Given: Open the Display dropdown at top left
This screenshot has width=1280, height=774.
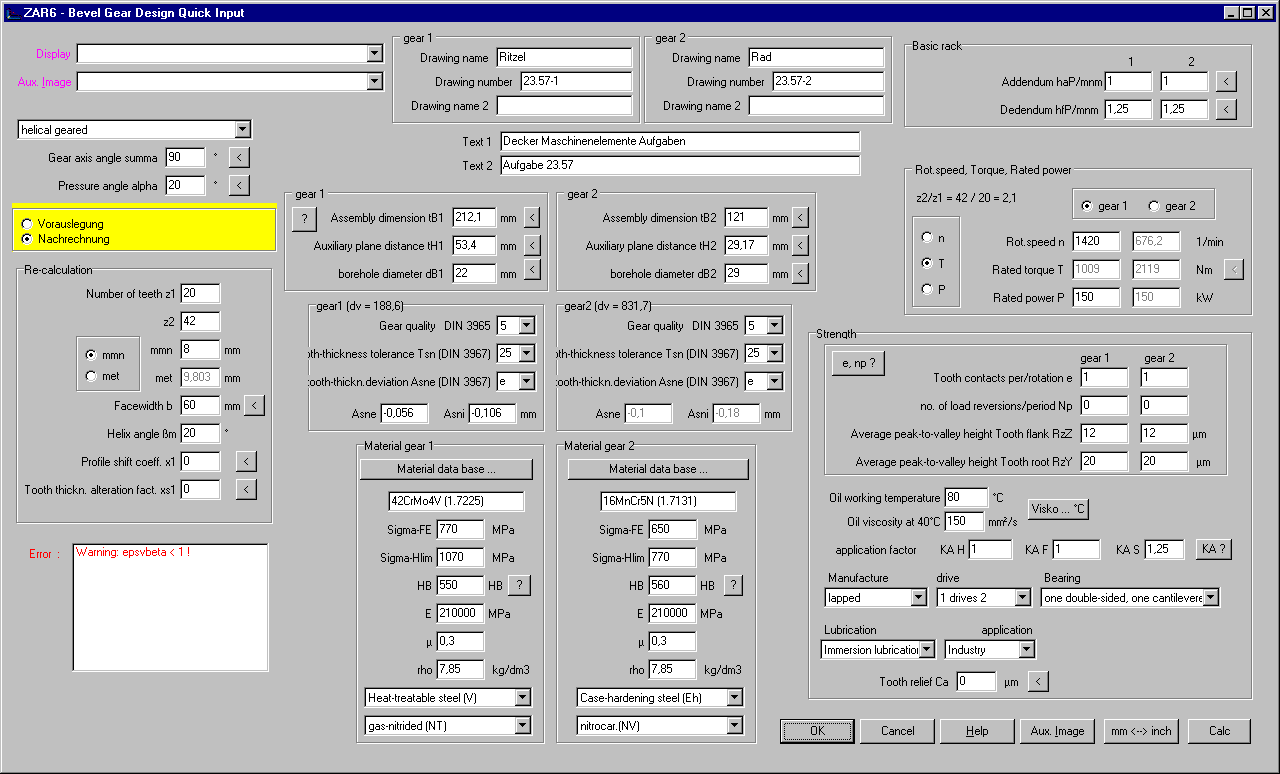Looking at the screenshot, I should coord(375,53).
